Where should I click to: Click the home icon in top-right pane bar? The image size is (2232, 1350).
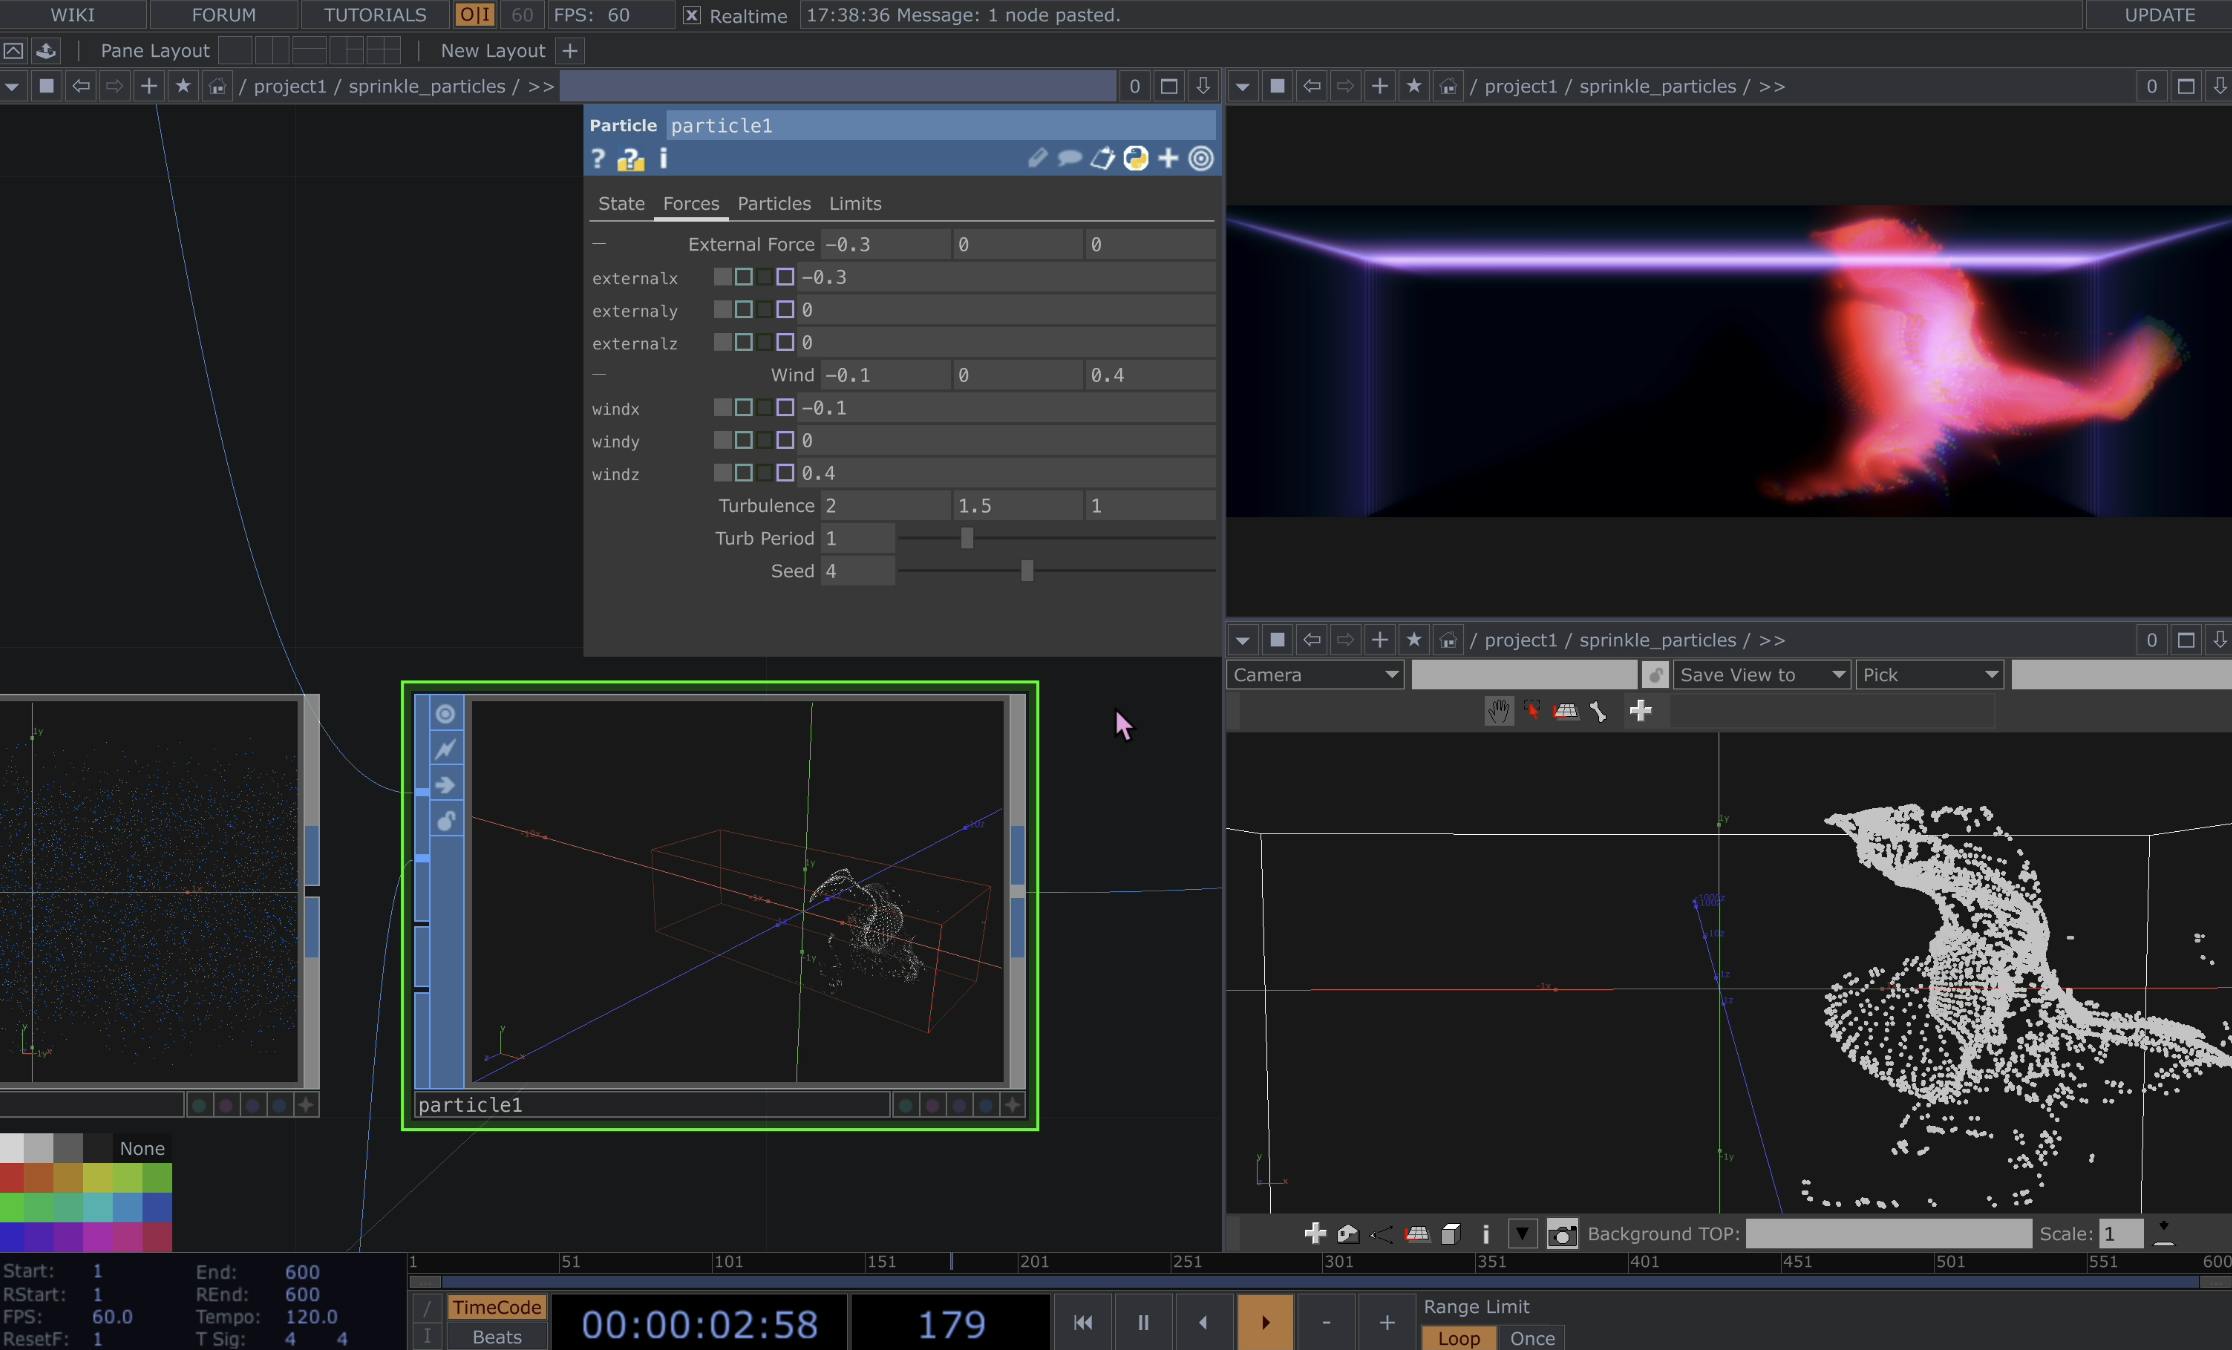pos(1447,87)
